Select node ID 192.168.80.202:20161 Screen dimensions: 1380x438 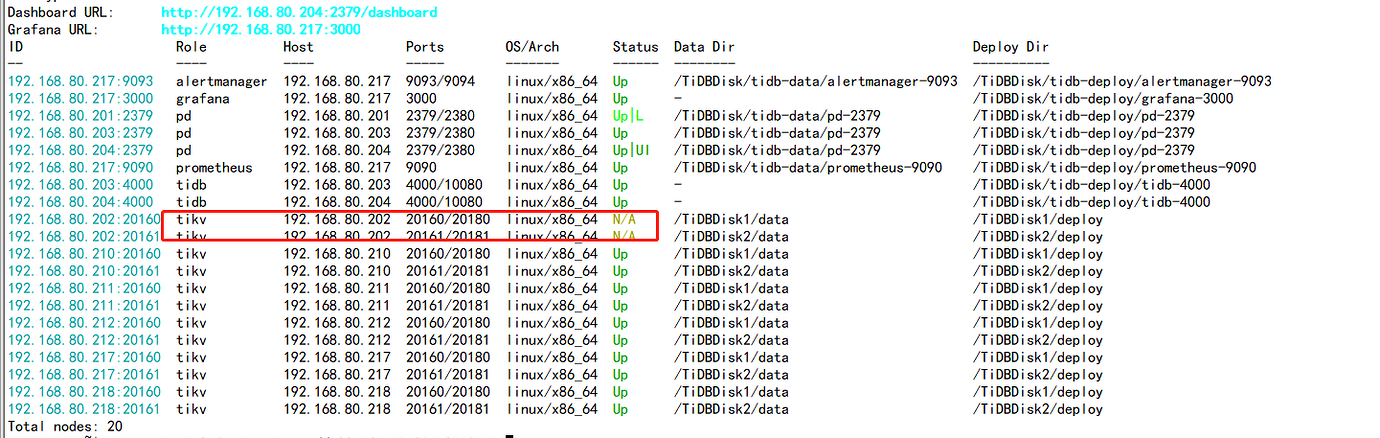click(x=84, y=237)
